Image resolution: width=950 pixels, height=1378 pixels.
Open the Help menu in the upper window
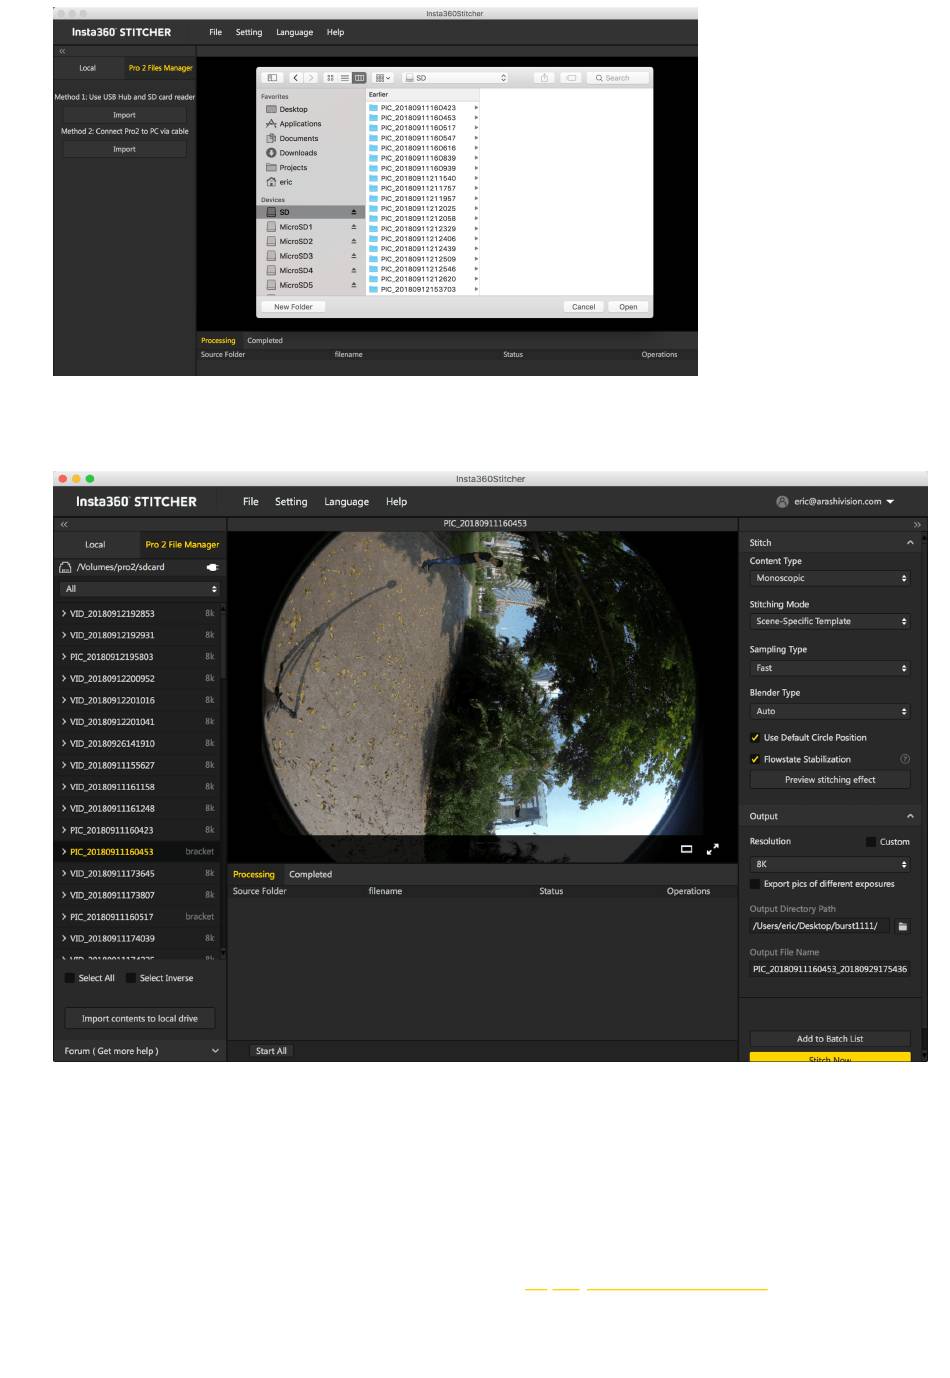(x=335, y=32)
